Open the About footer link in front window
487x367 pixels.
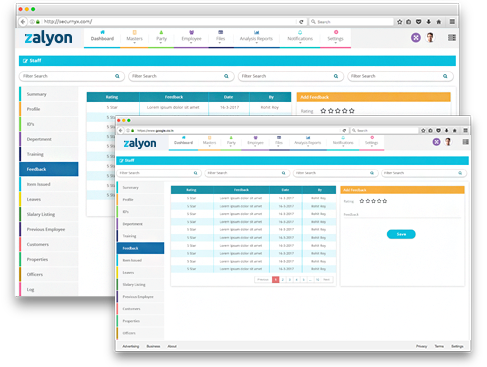pos(172,346)
